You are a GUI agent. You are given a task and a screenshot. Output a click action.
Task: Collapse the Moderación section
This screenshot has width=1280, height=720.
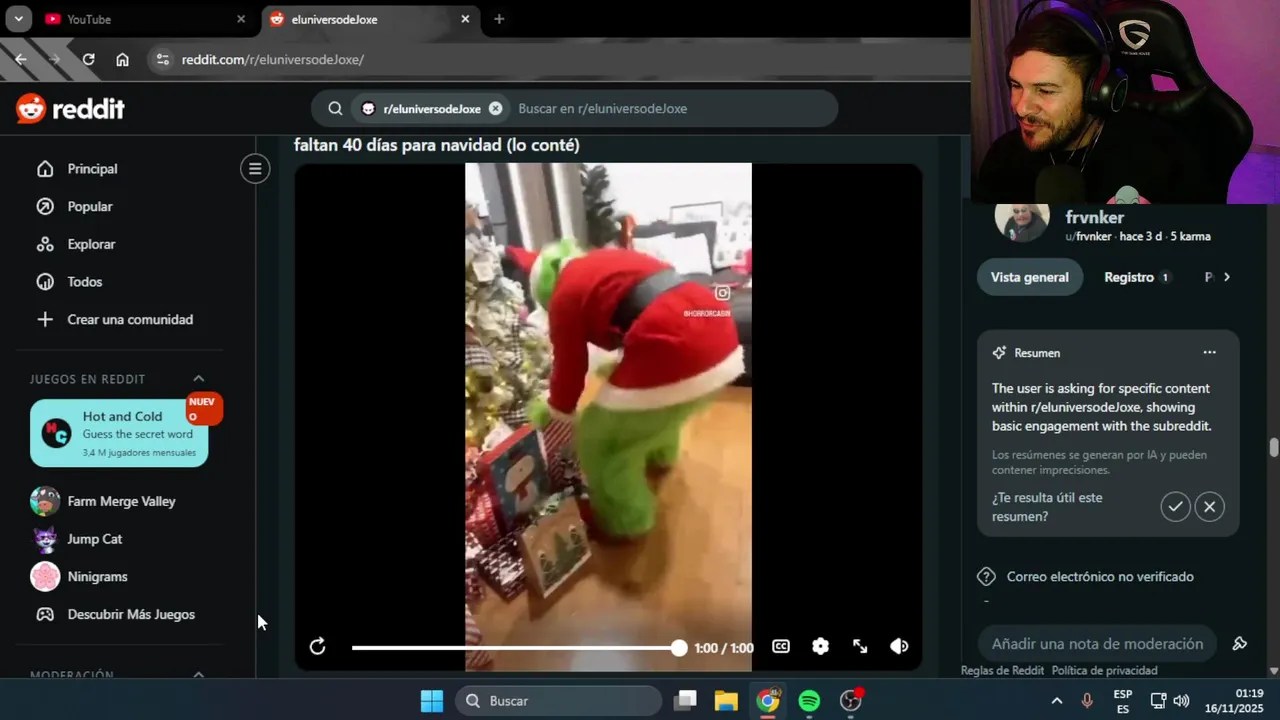coord(198,676)
